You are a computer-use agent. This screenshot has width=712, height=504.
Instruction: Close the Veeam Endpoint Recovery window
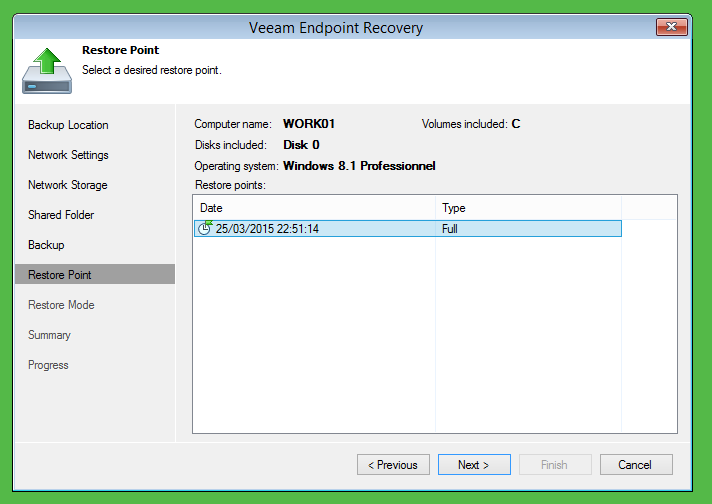coord(672,27)
